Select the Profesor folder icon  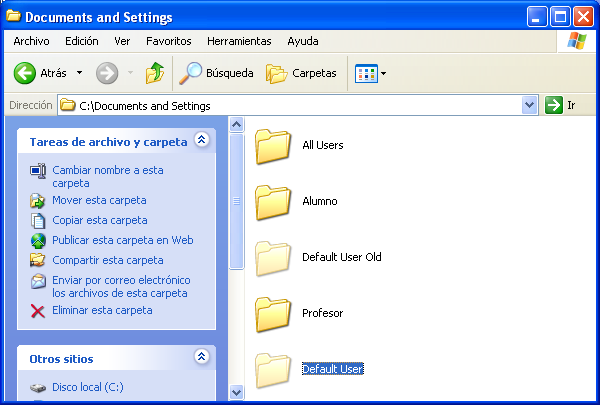[272, 313]
